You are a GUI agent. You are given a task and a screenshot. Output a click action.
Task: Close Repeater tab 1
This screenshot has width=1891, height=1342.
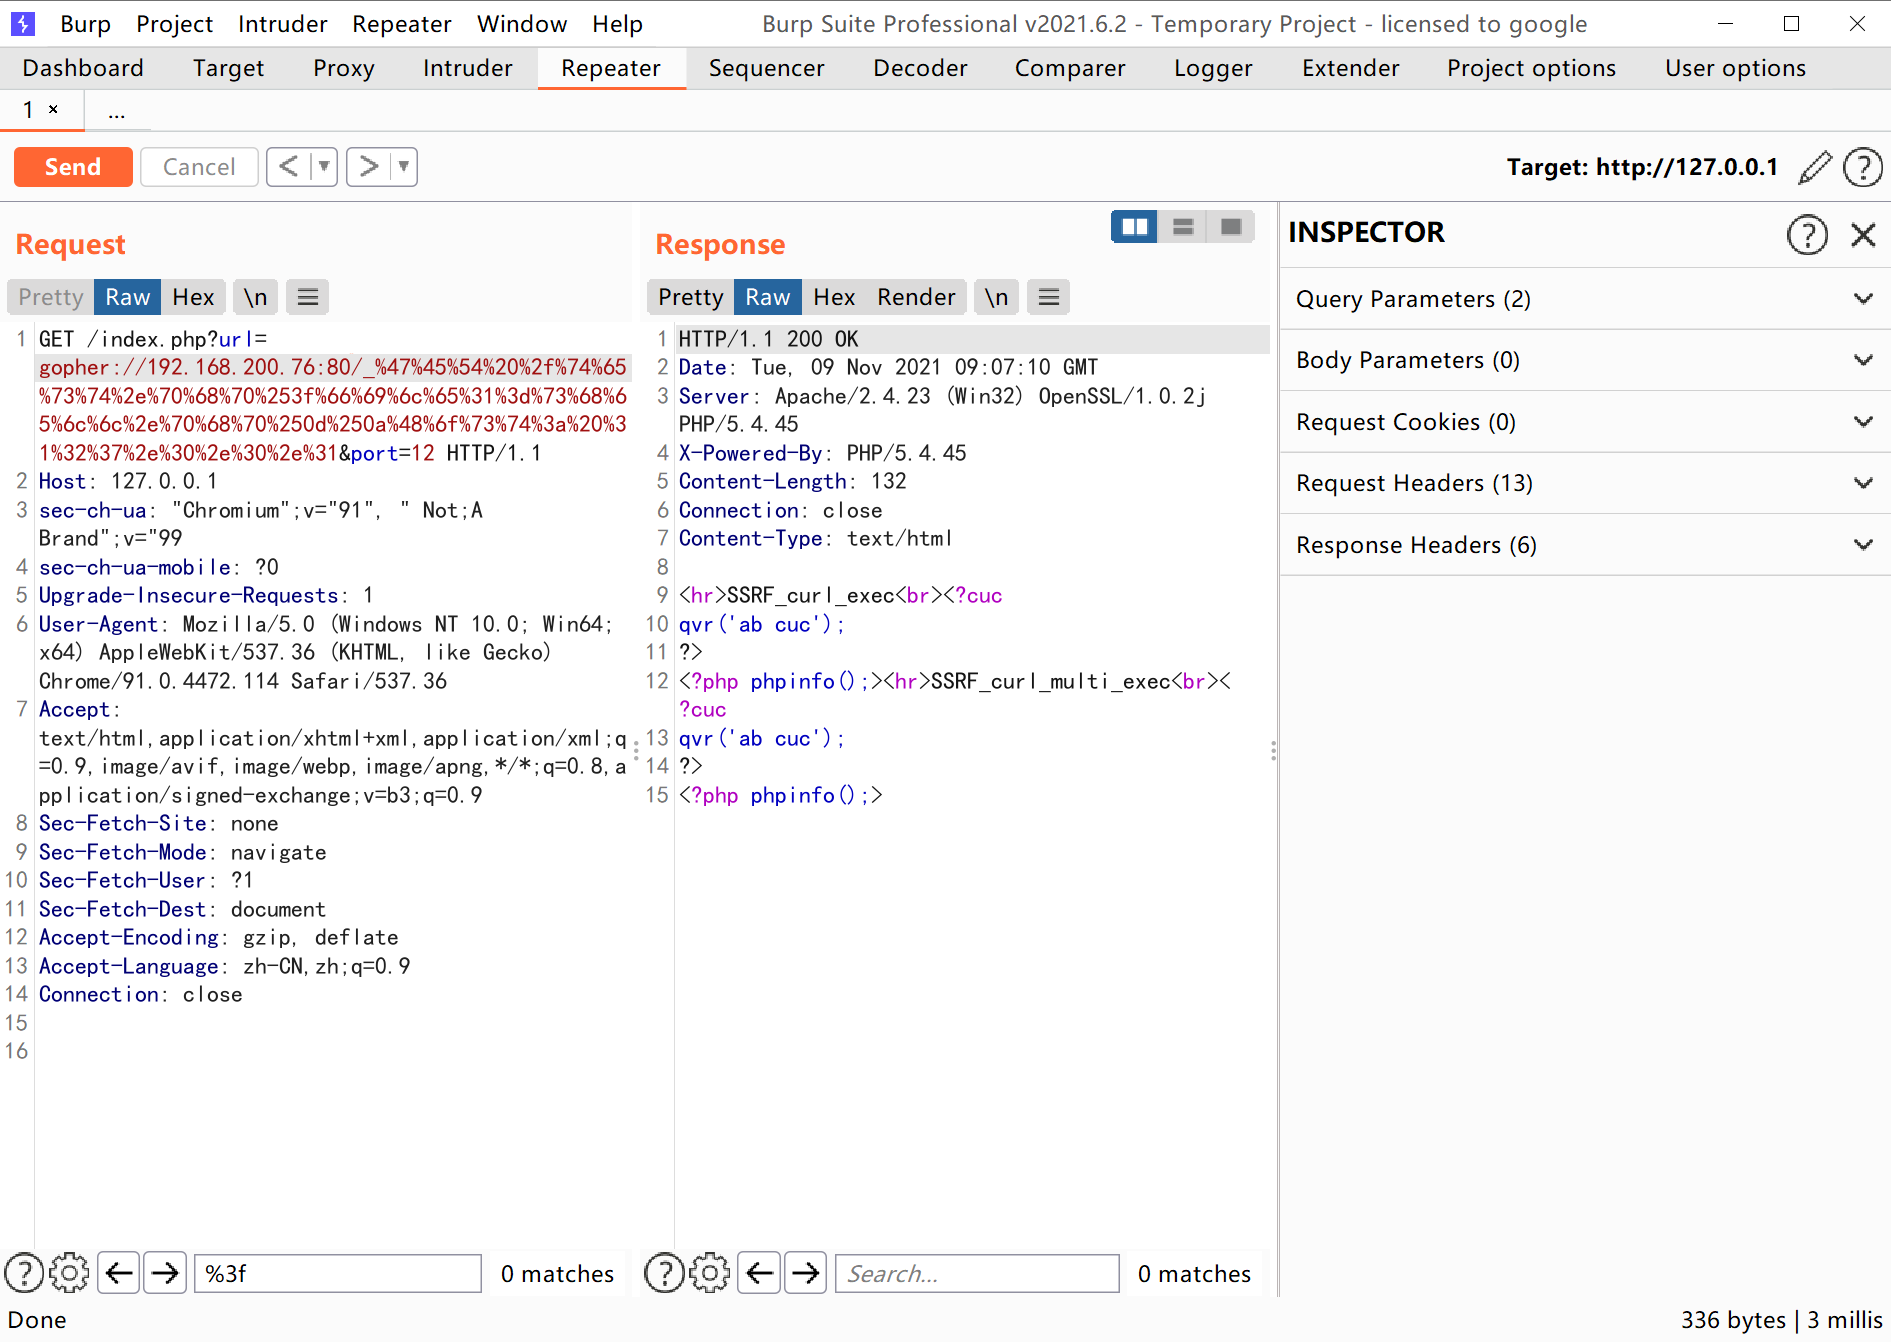click(53, 110)
